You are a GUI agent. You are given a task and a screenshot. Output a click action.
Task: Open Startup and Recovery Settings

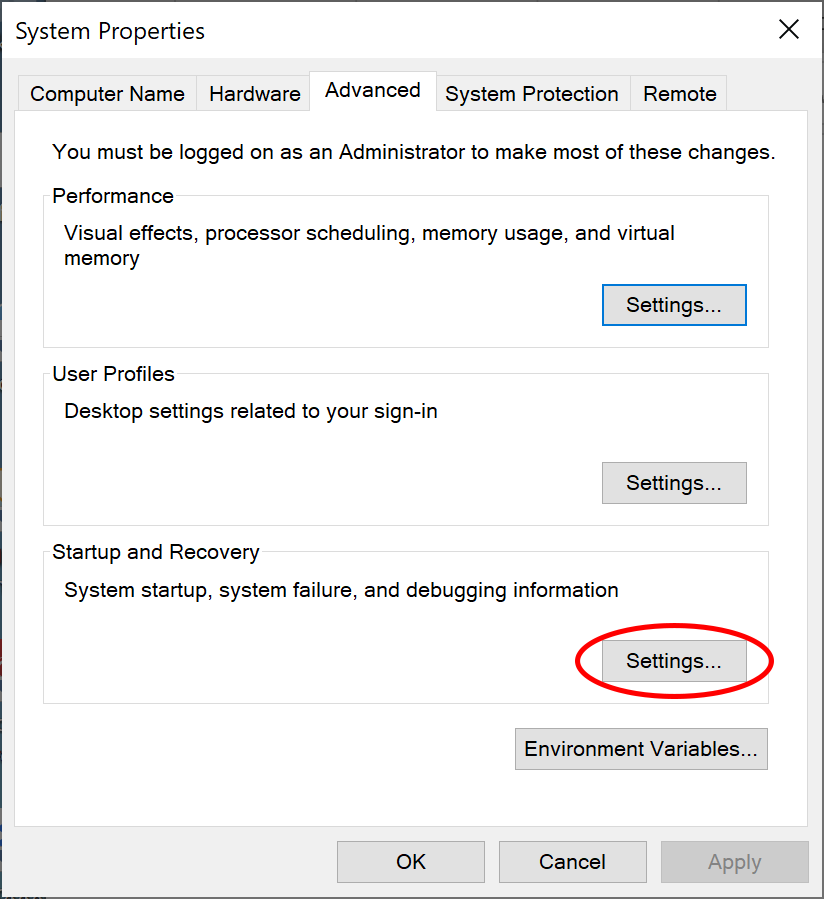point(673,661)
